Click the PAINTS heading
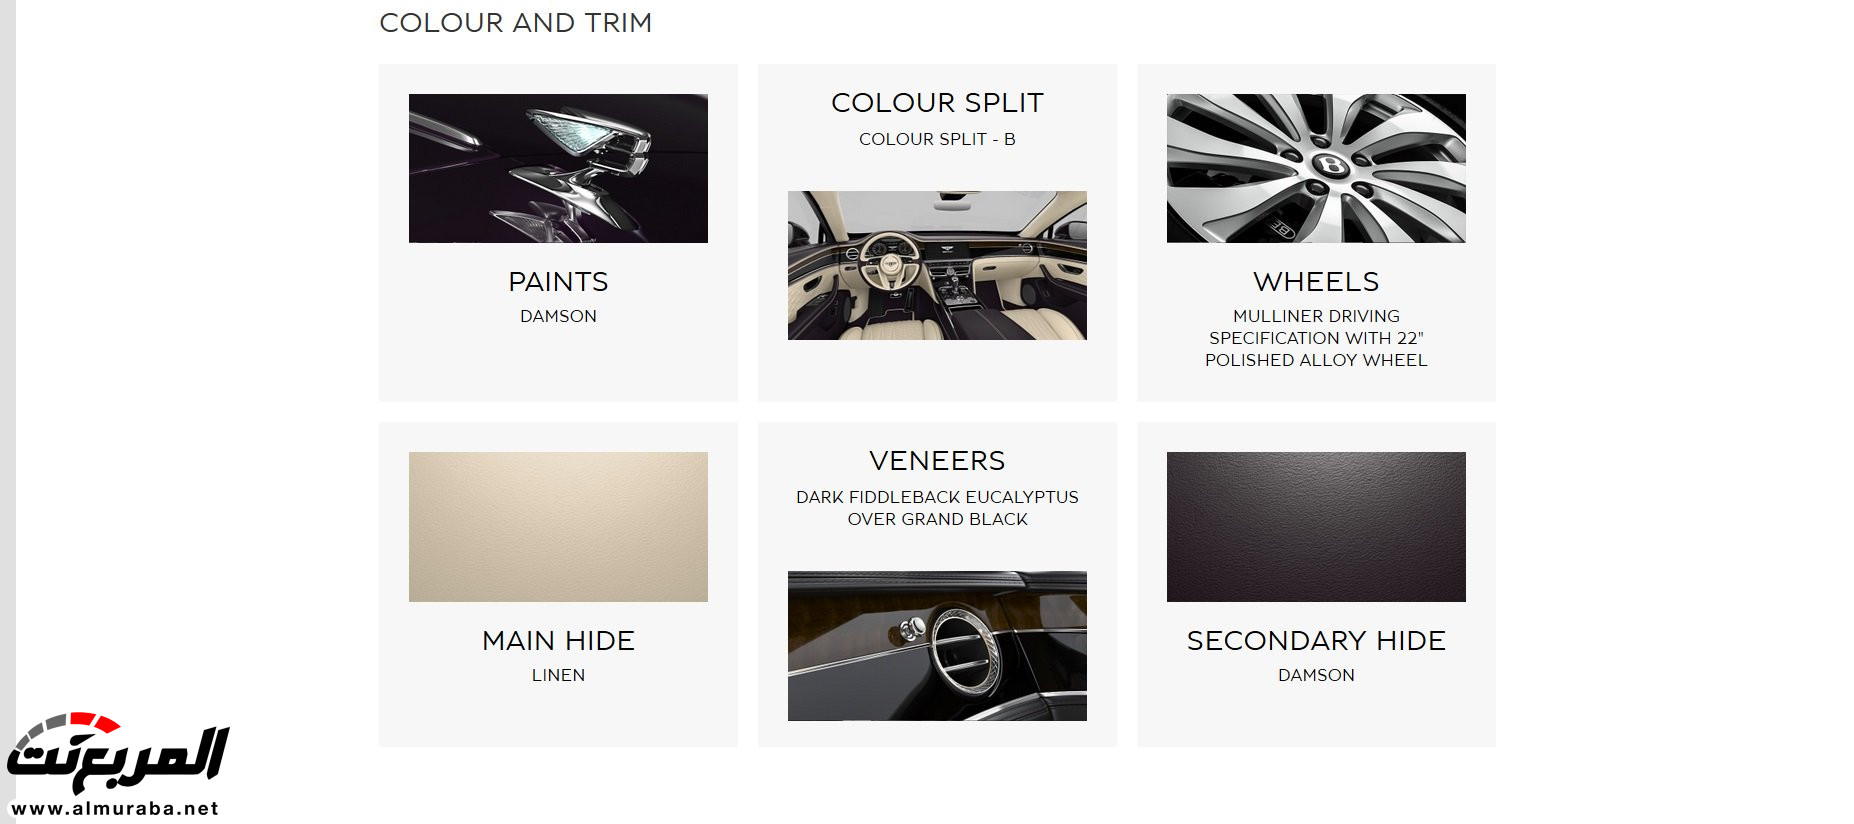 [558, 282]
